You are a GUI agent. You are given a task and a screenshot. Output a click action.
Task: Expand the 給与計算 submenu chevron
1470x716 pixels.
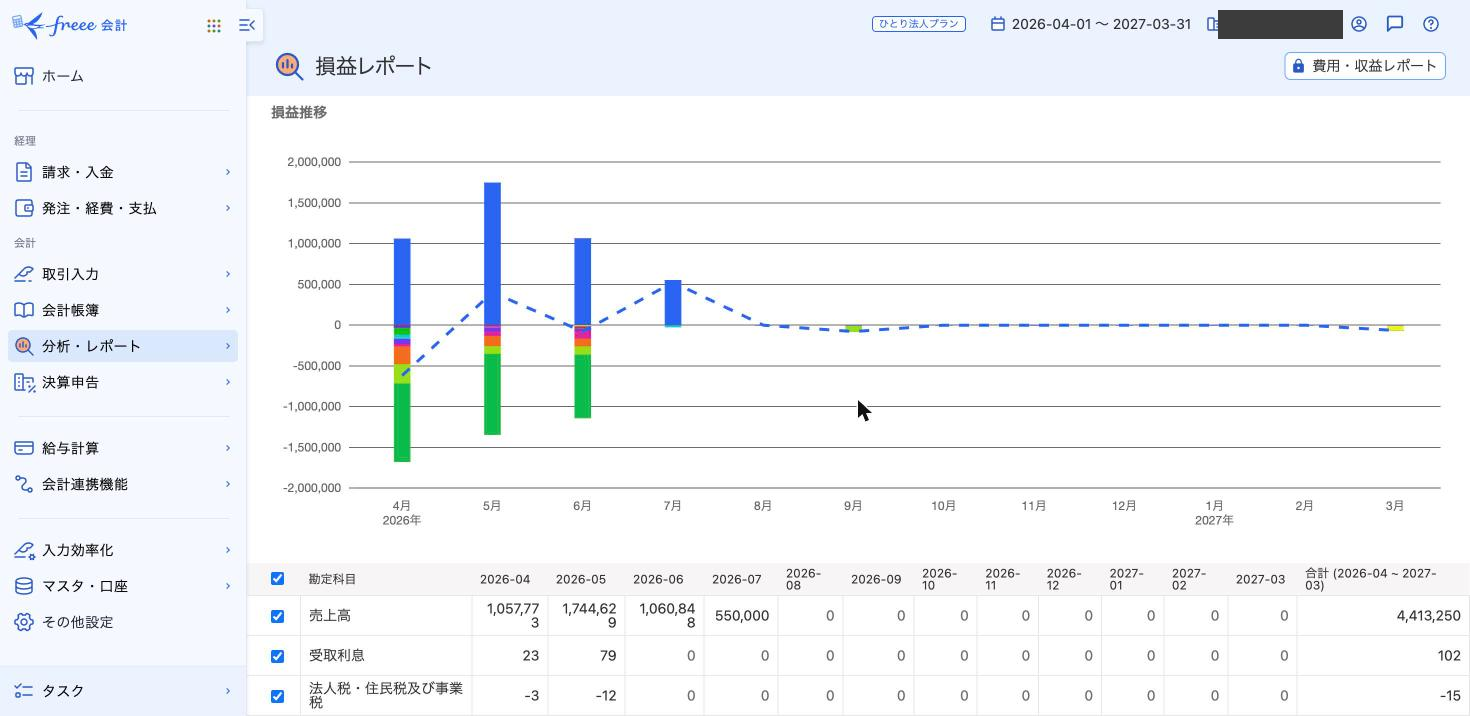tap(227, 448)
